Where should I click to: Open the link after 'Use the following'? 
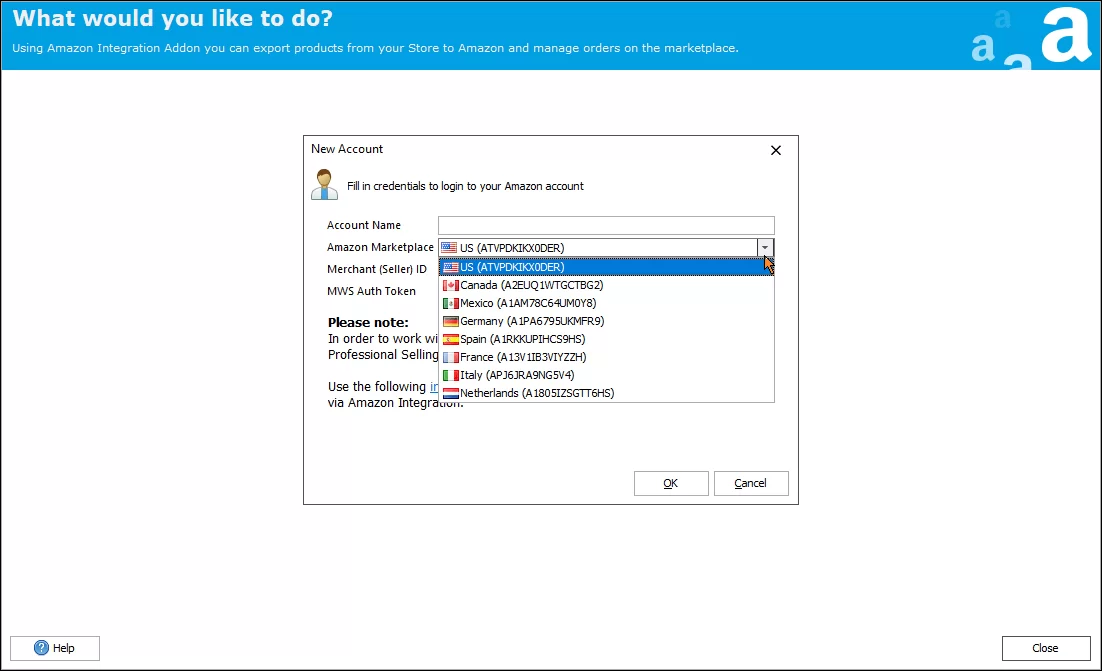434,387
